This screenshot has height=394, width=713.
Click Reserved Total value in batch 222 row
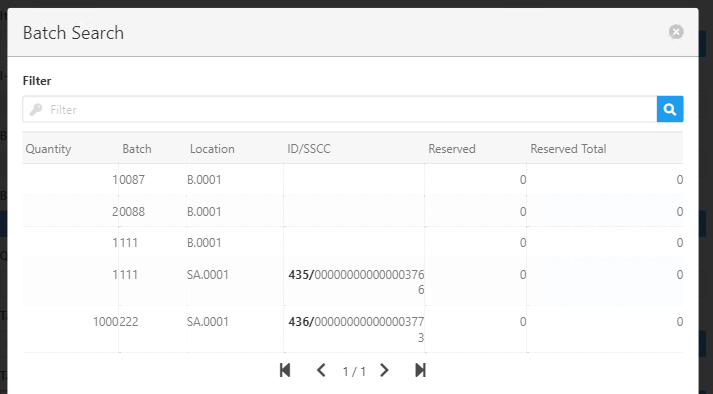pyautogui.click(x=679, y=322)
